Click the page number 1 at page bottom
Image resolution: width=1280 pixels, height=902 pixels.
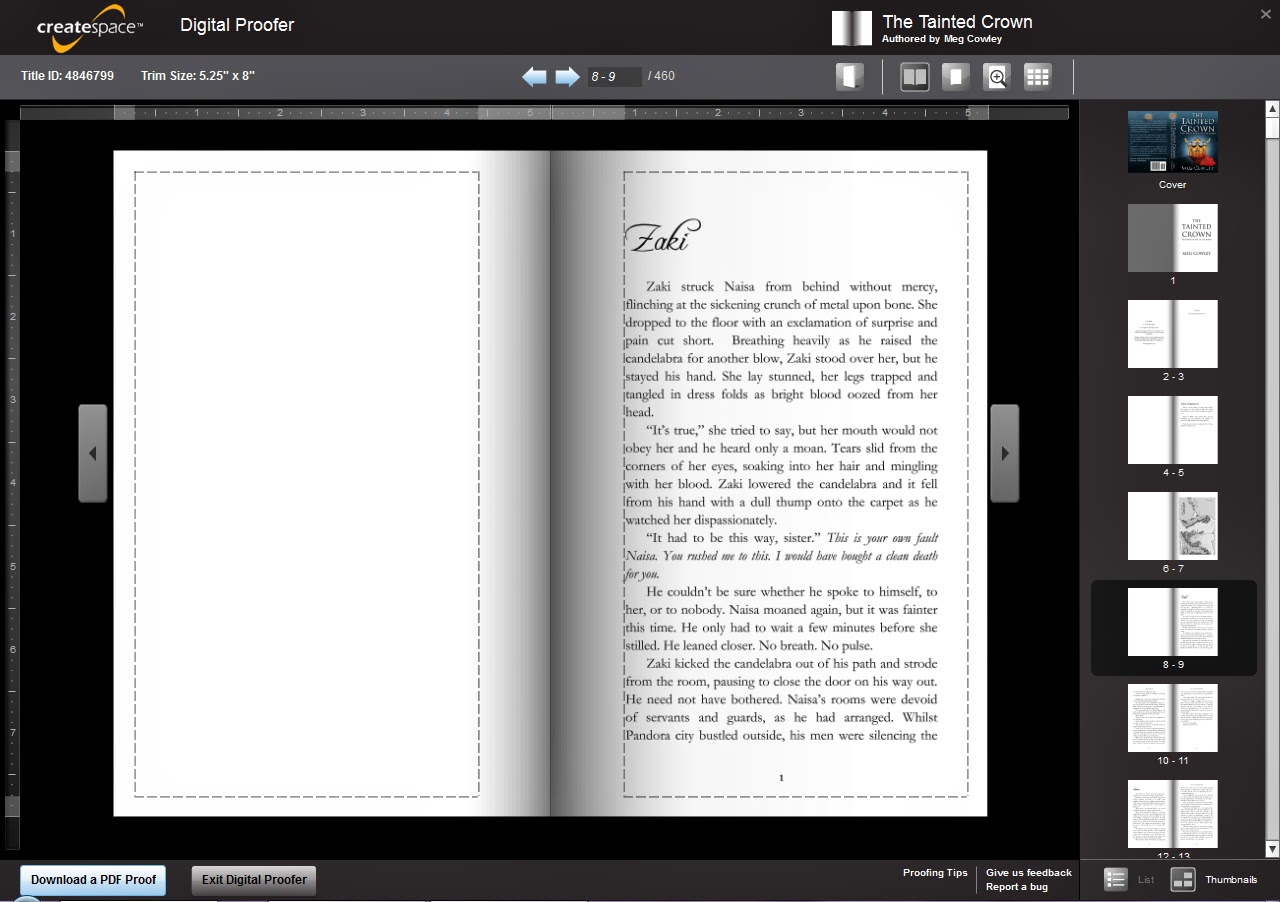(781, 777)
